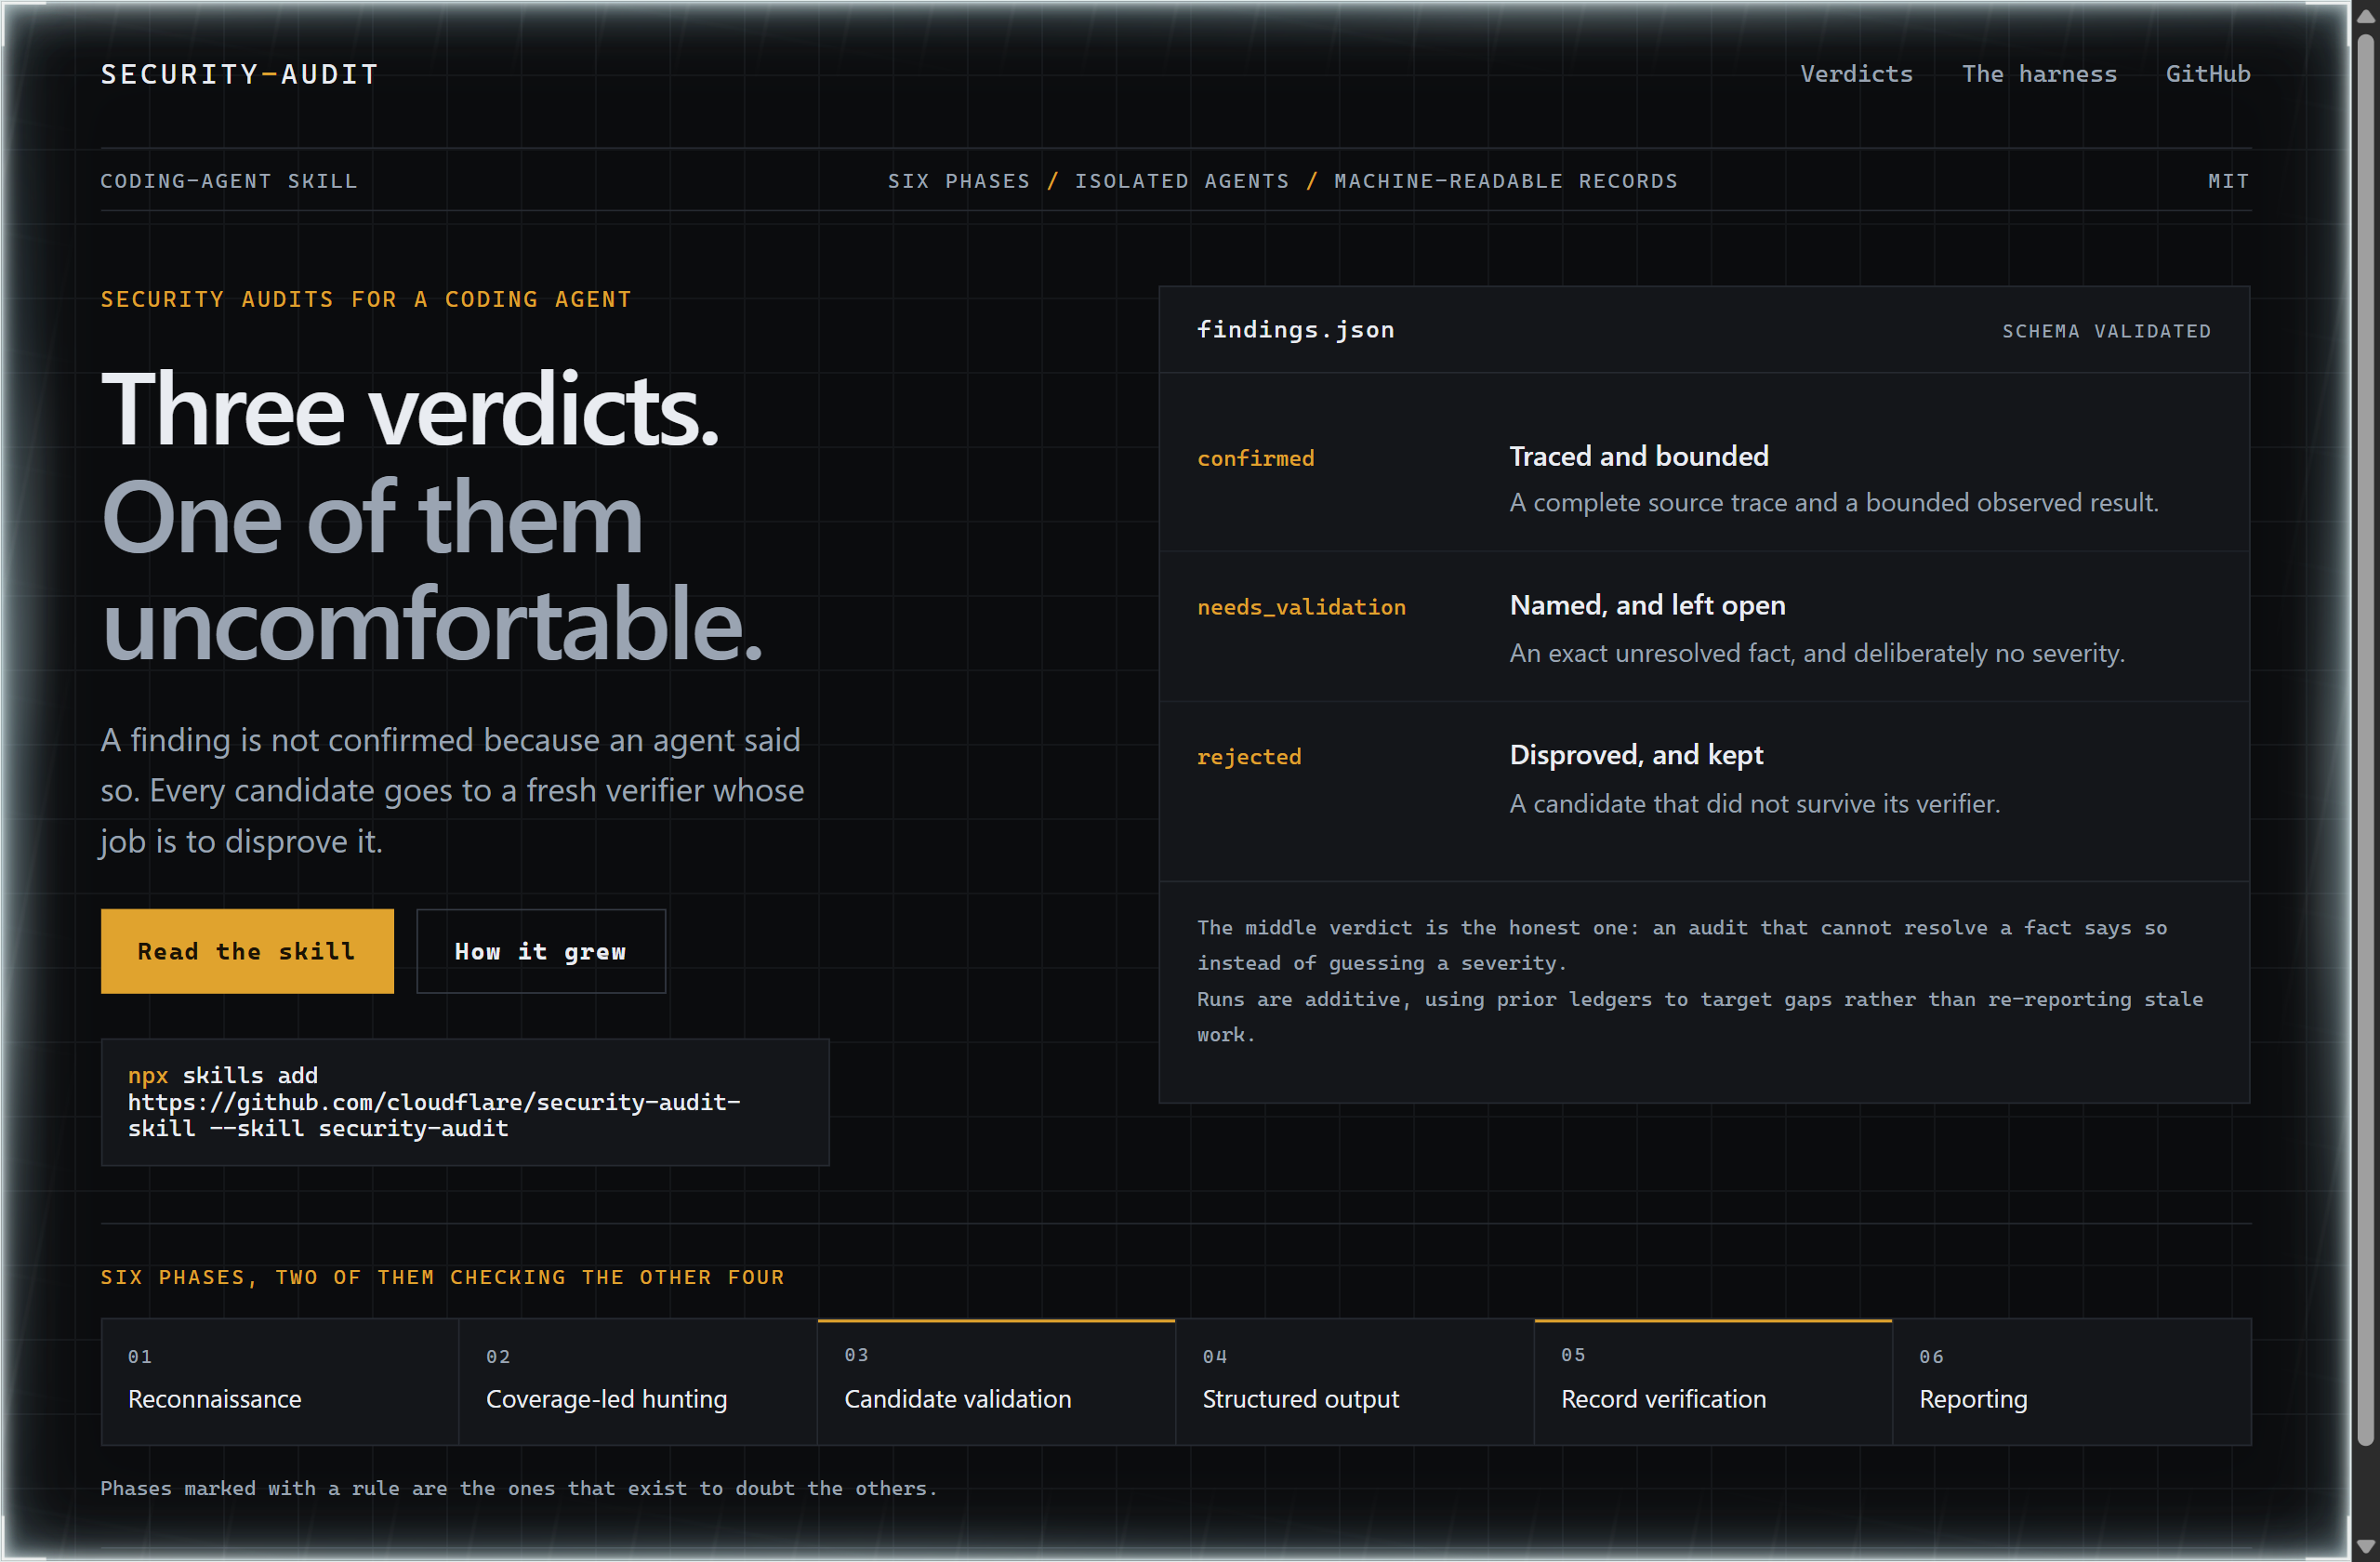This screenshot has height=1562, width=2380.
Task: Open the Verdicts nav link
Action: point(1856,74)
